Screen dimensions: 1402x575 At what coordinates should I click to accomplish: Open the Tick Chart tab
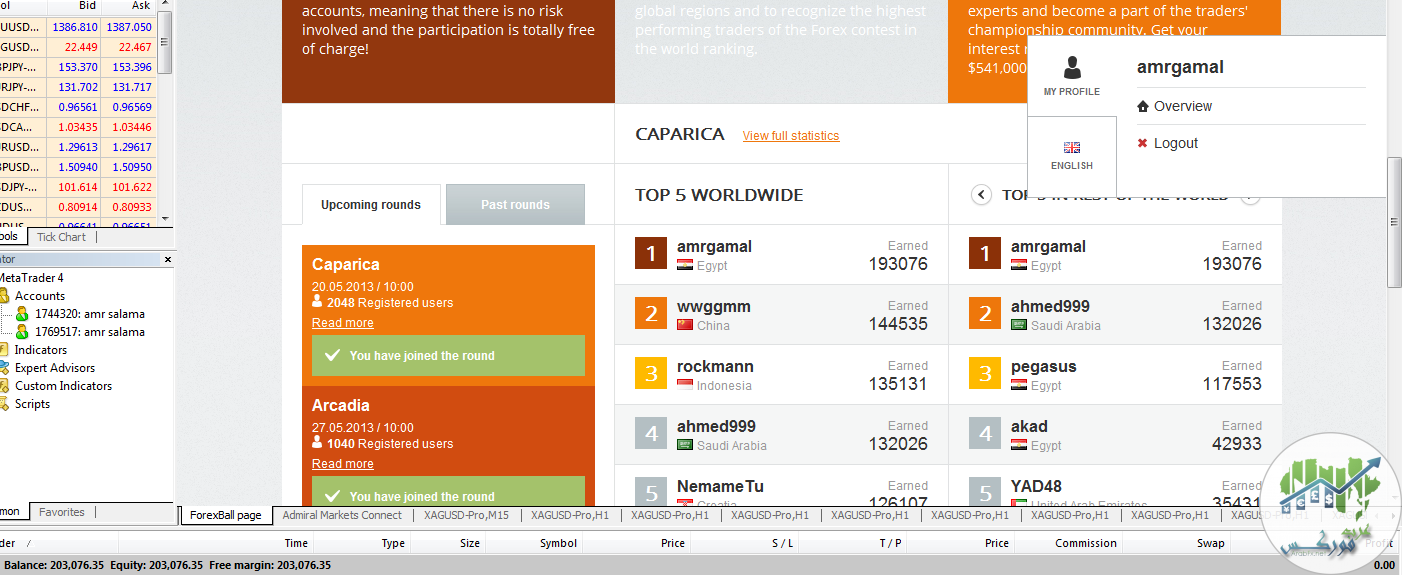click(61, 237)
